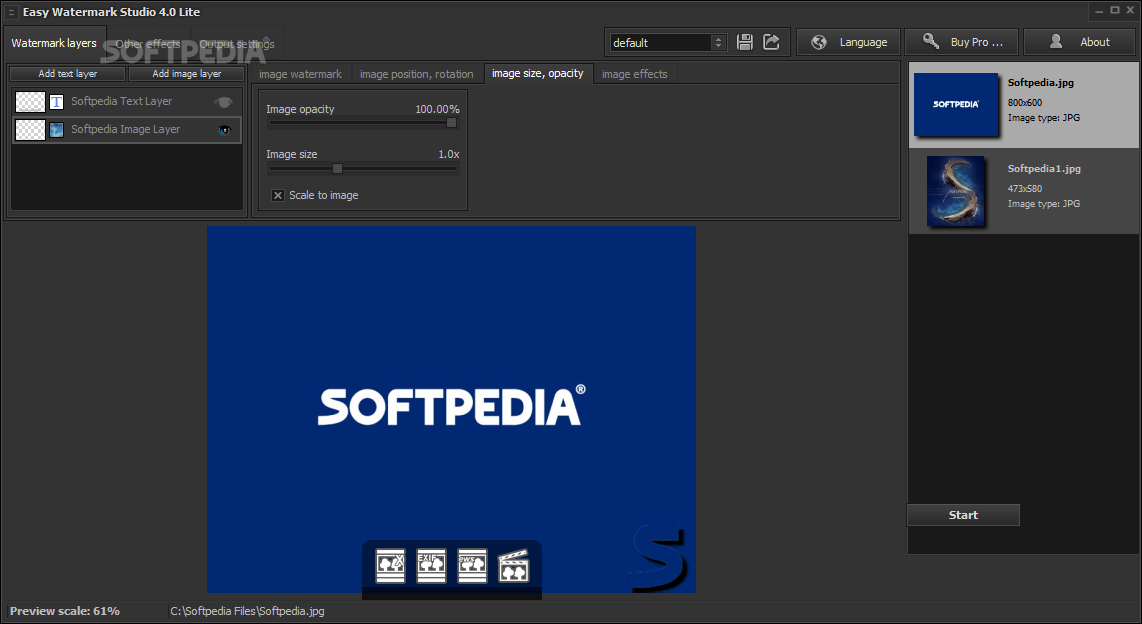1142x624 pixels.
Task: Switch to the Watermark layers tab
Action: coord(54,43)
